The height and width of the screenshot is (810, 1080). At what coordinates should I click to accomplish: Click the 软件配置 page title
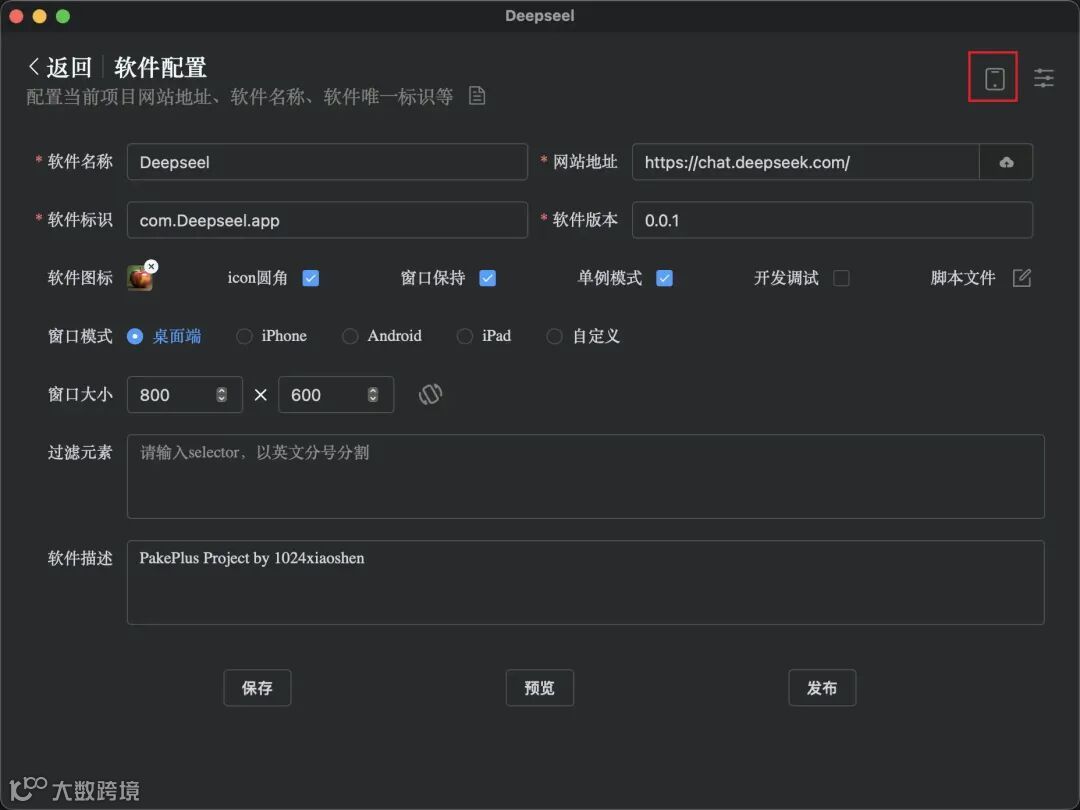[x=160, y=68]
